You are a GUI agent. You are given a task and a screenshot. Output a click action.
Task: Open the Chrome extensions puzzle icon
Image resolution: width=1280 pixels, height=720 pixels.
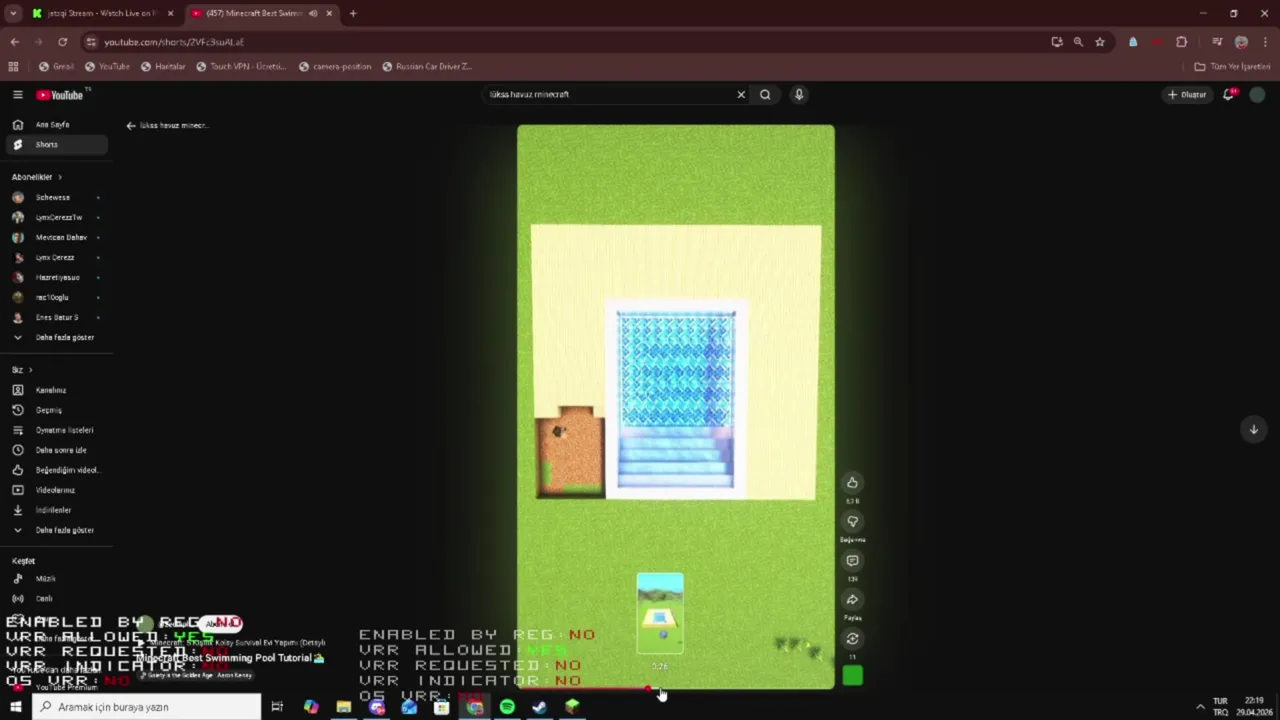click(1182, 42)
